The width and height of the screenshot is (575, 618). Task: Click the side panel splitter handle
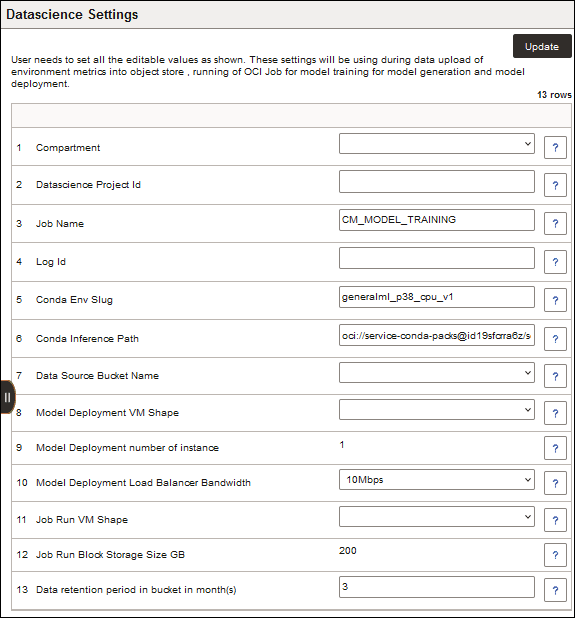(x=7, y=397)
